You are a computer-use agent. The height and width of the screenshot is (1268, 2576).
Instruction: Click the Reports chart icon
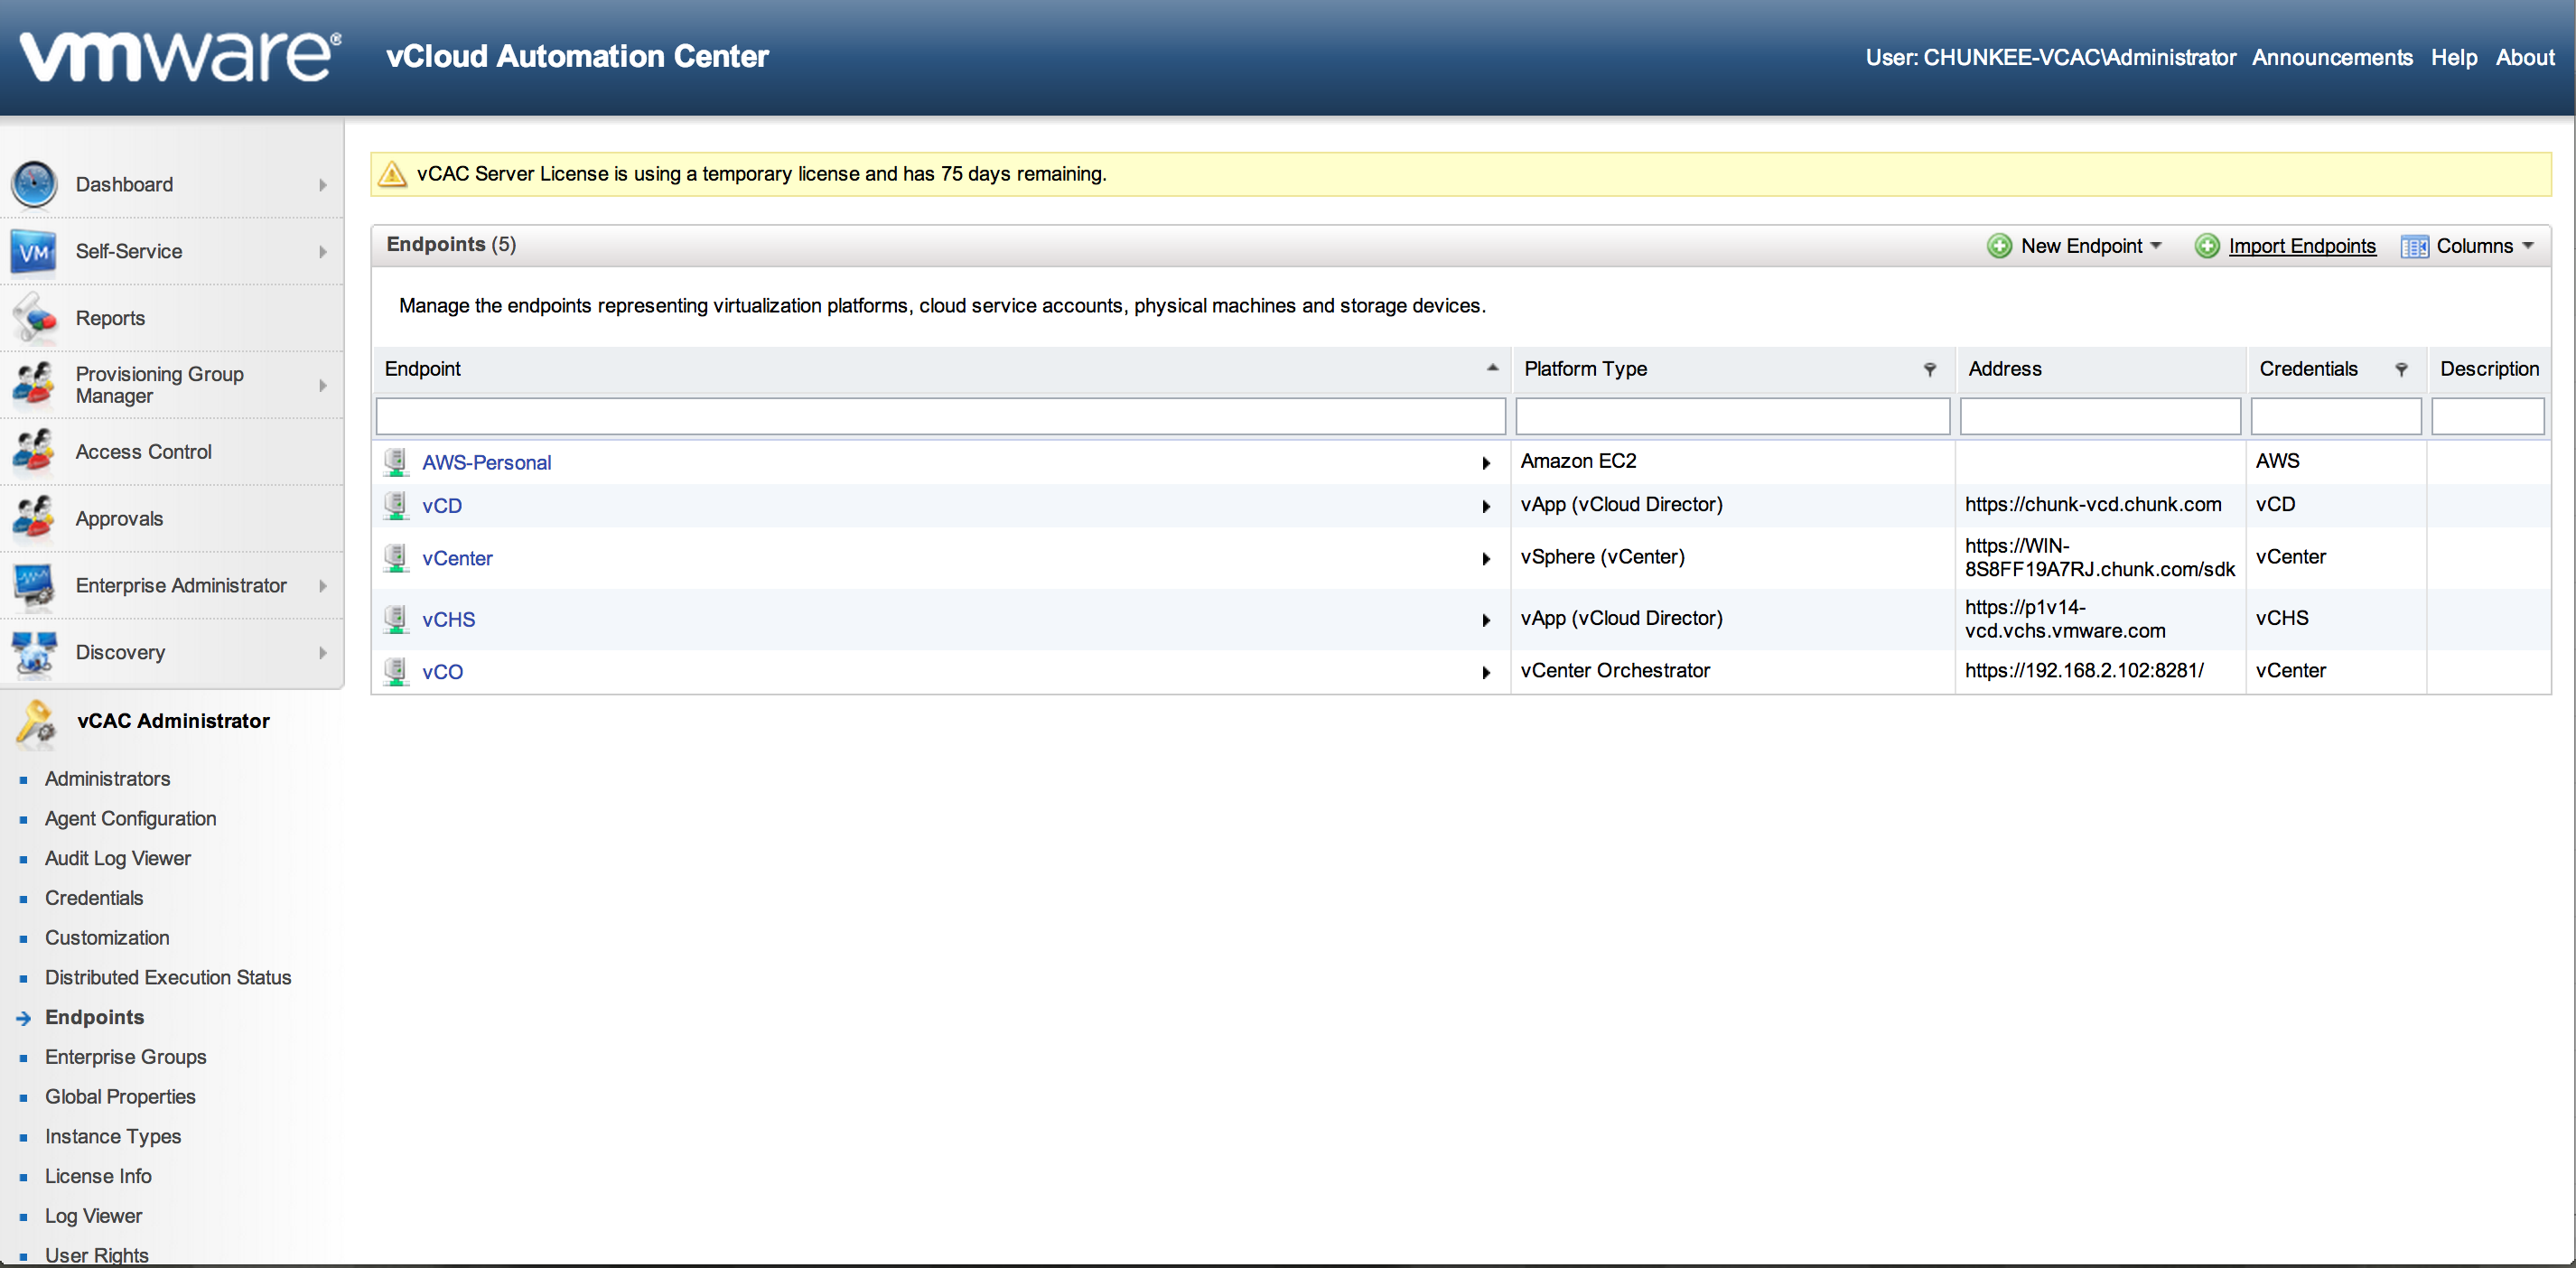34,318
